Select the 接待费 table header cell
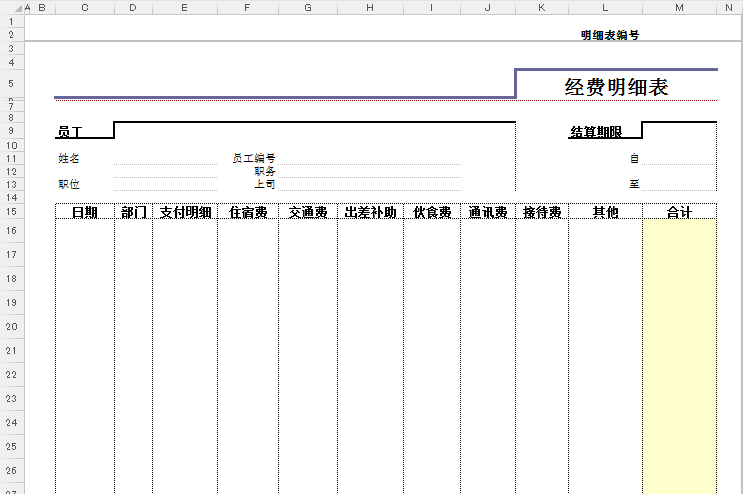Image resolution: width=743 pixels, height=494 pixels. 541,212
